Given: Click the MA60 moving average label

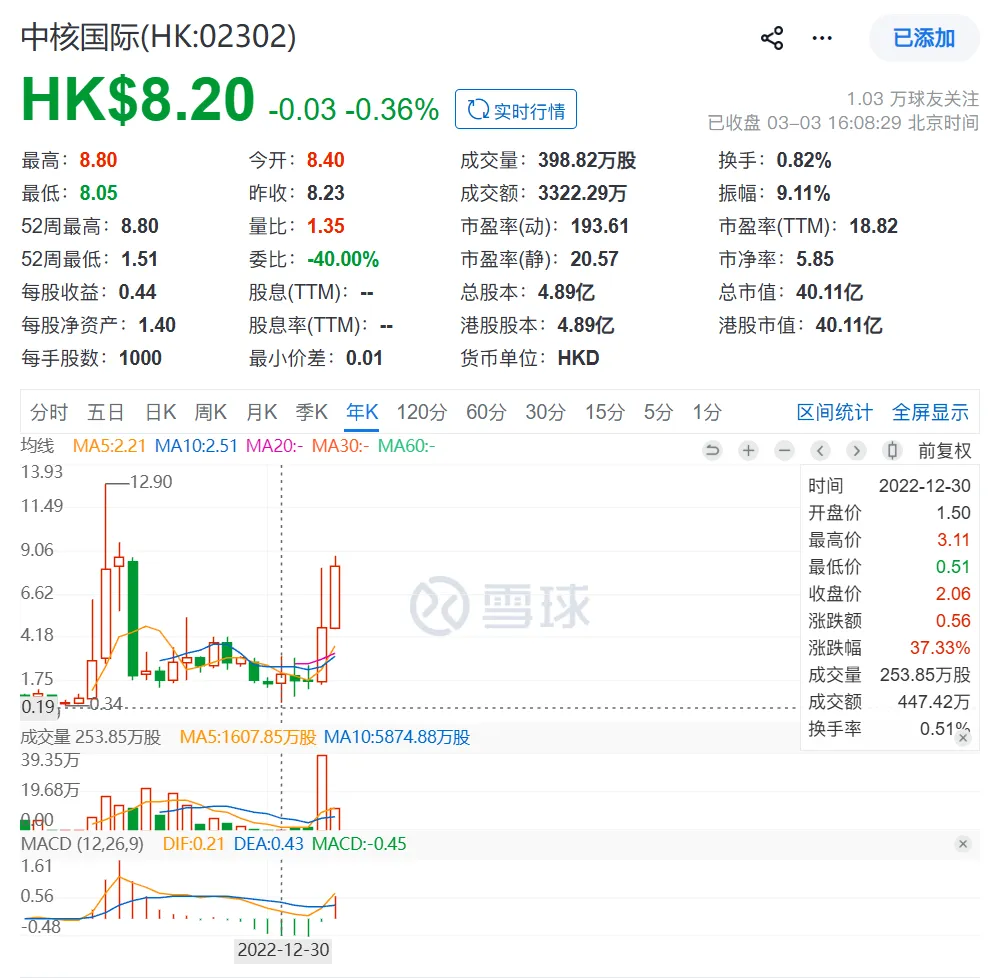Looking at the screenshot, I should pyautogui.click(x=406, y=446).
